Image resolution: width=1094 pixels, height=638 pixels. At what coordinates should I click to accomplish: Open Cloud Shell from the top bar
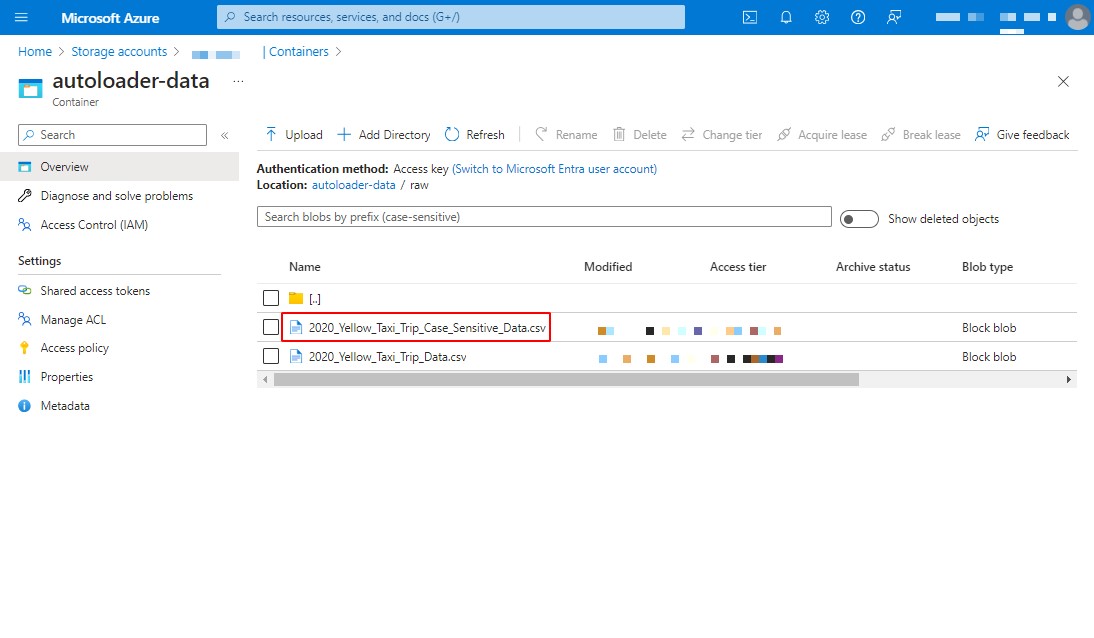750,17
